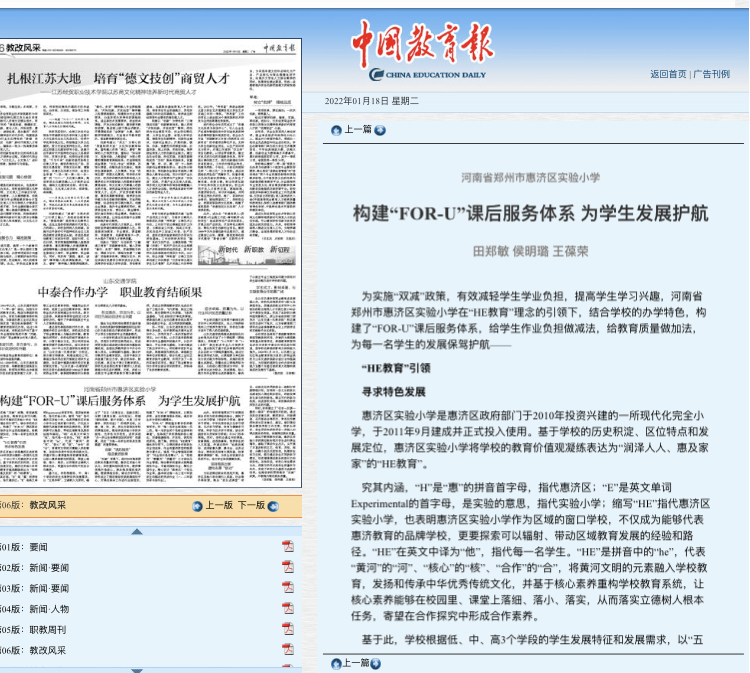The height and width of the screenshot is (673, 750).
Task: Click the round arrow icon before 上一版
Action: [197, 506]
